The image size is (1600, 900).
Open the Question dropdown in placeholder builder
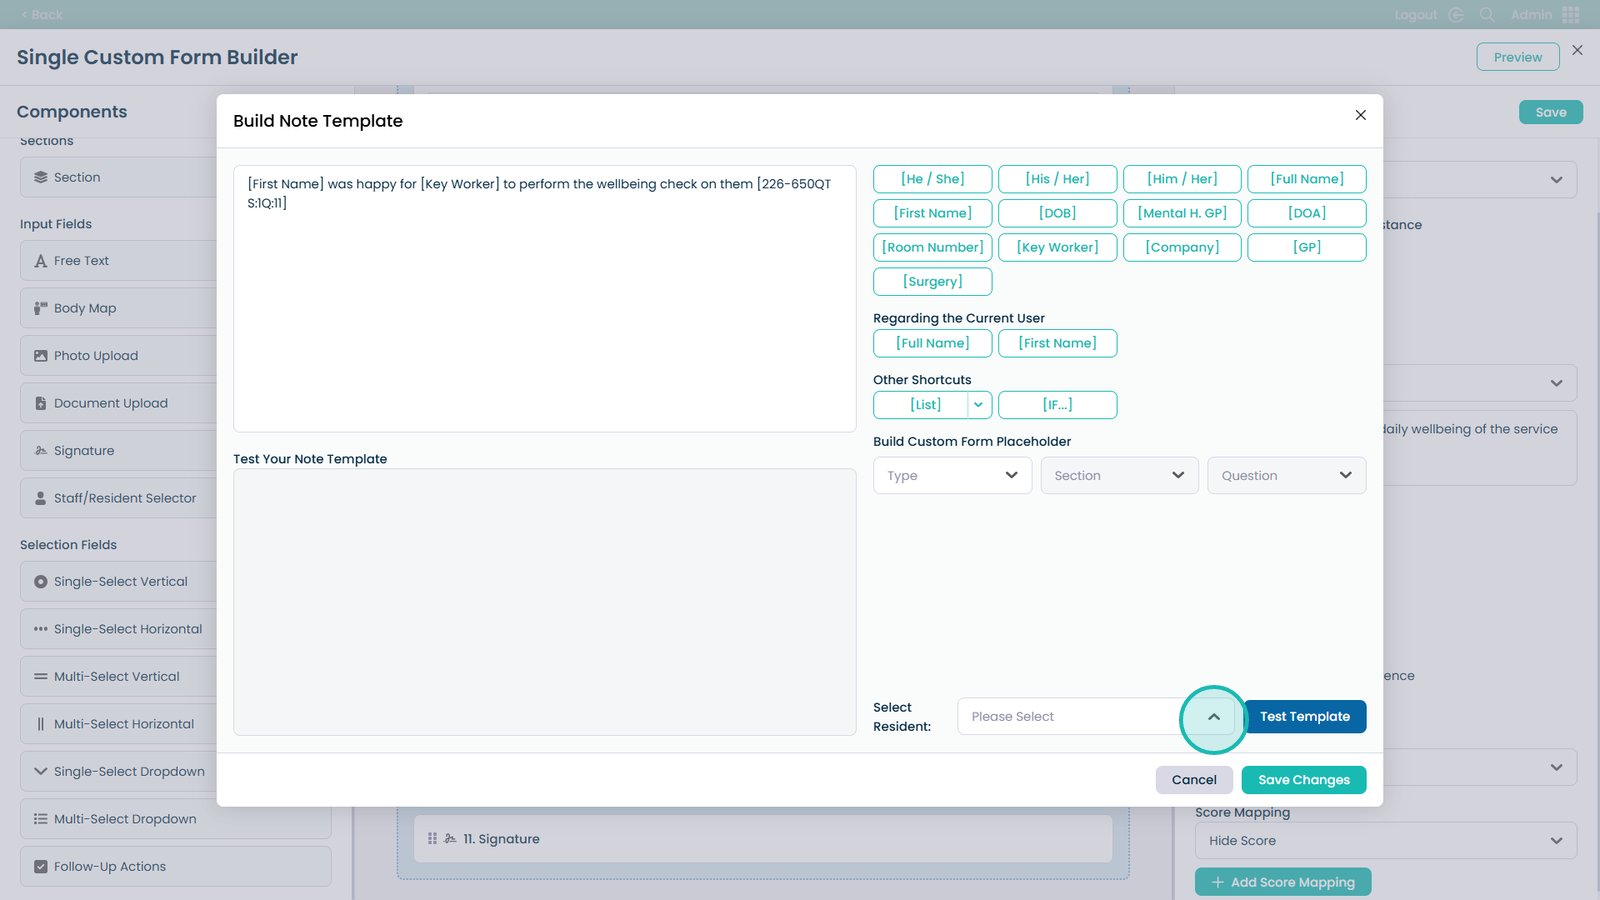coord(1286,476)
